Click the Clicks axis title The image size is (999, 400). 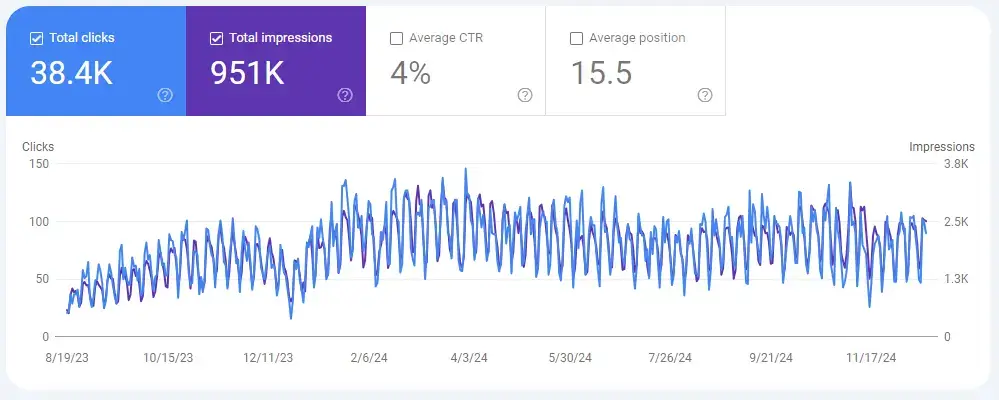[x=38, y=146]
